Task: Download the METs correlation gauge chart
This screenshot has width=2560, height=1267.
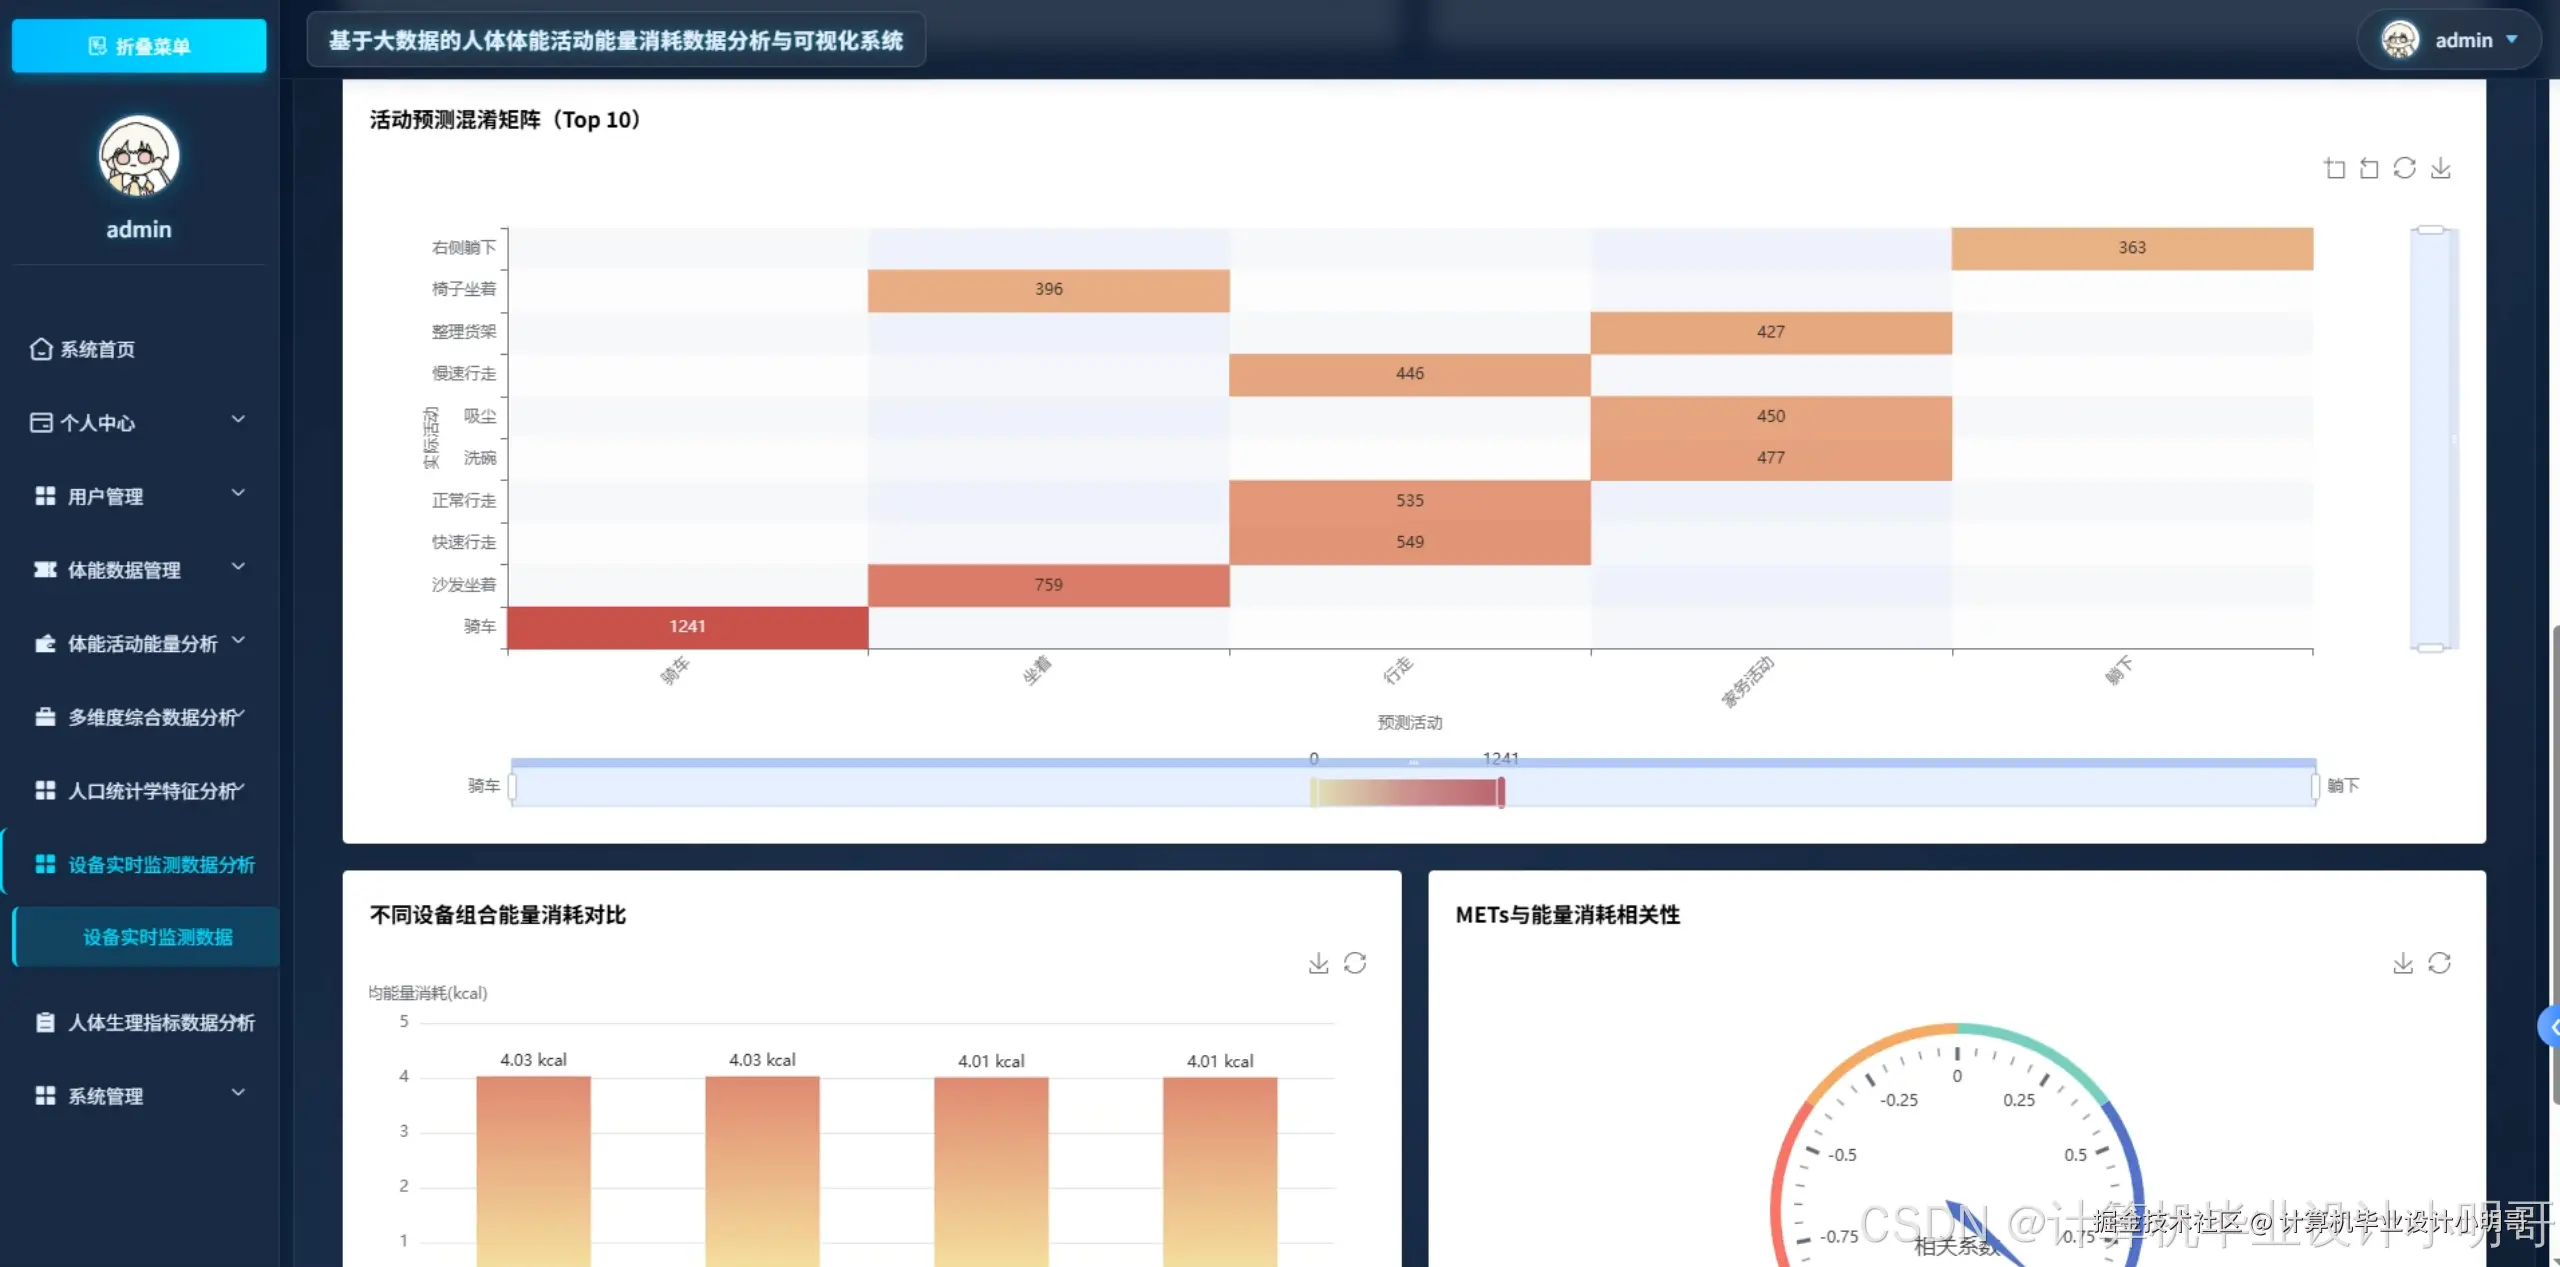Action: pos(2402,963)
